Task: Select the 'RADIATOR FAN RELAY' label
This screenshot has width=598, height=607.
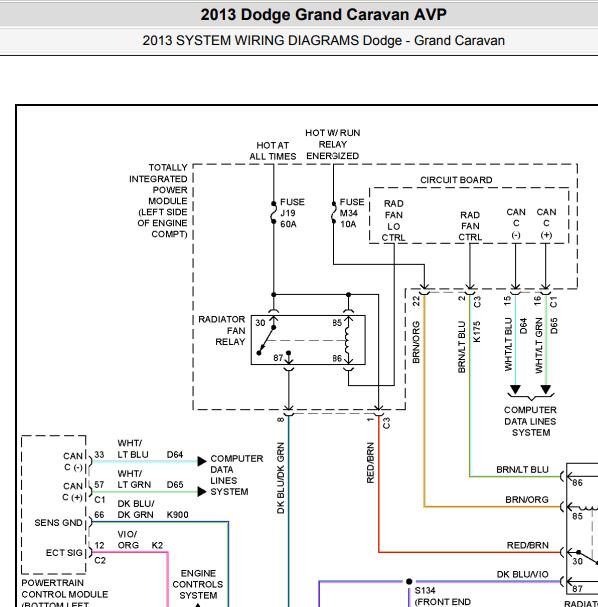Action: (x=222, y=331)
